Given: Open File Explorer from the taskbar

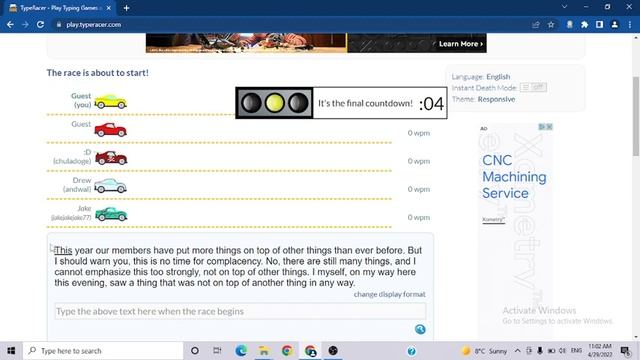Looking at the screenshot, I should pyautogui.click(x=264, y=351).
